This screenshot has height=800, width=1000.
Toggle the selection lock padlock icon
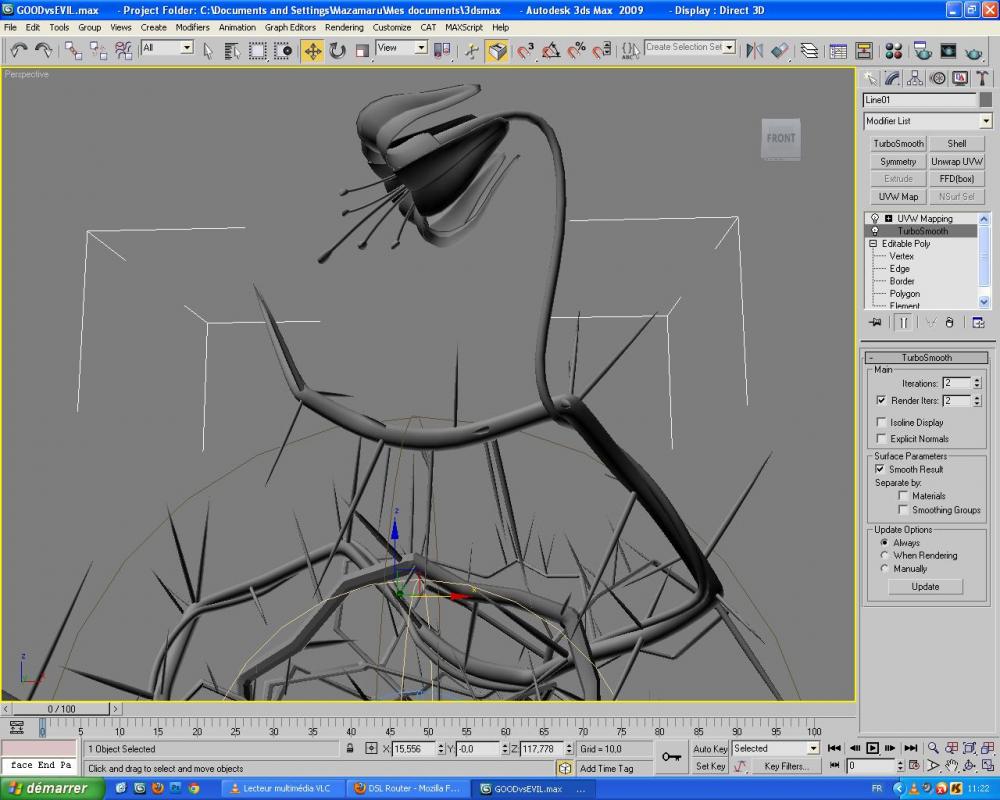coord(350,748)
